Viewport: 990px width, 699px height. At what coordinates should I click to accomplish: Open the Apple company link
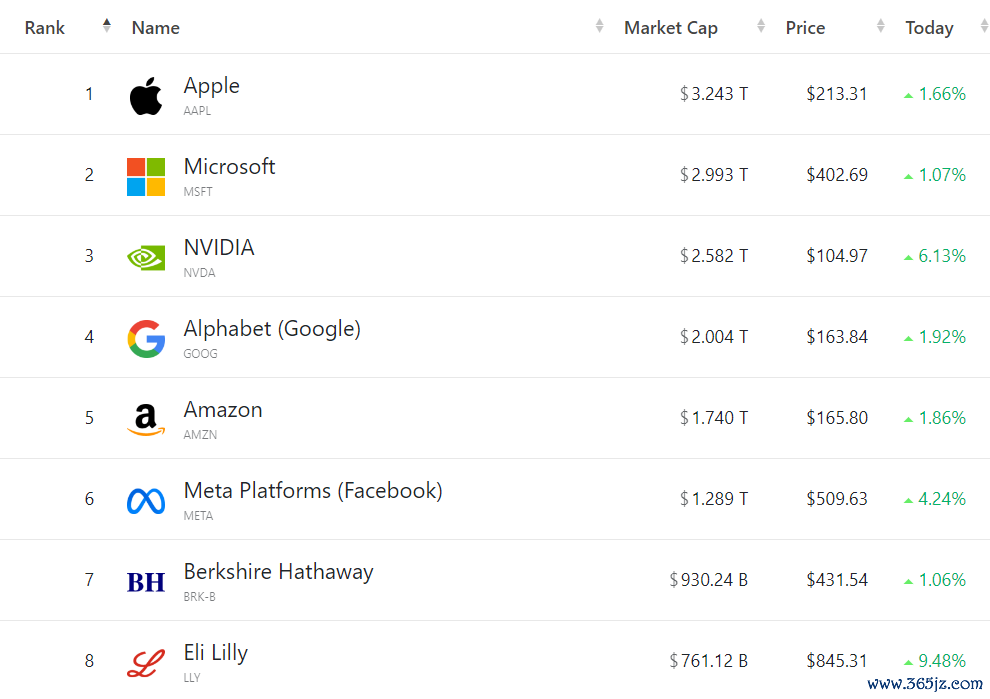tap(211, 86)
